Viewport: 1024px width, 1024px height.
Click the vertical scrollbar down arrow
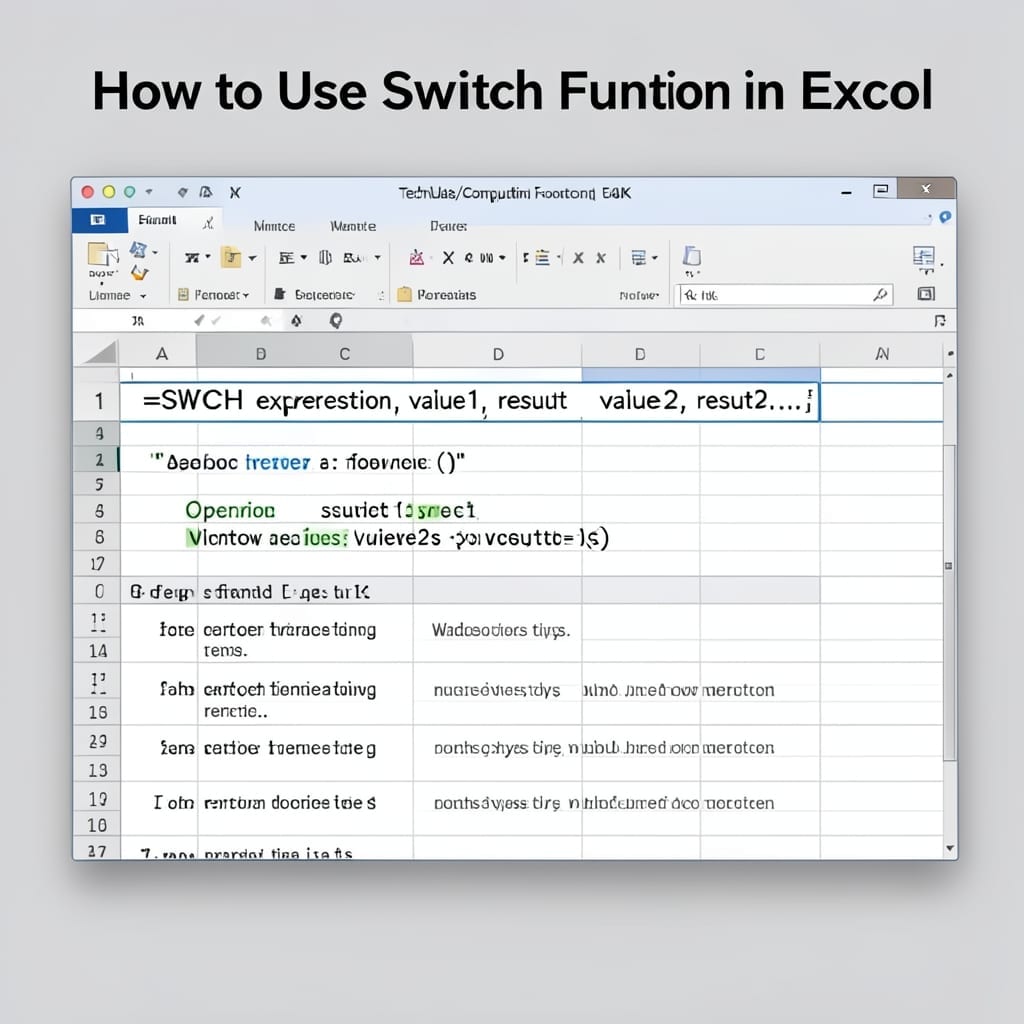(950, 848)
